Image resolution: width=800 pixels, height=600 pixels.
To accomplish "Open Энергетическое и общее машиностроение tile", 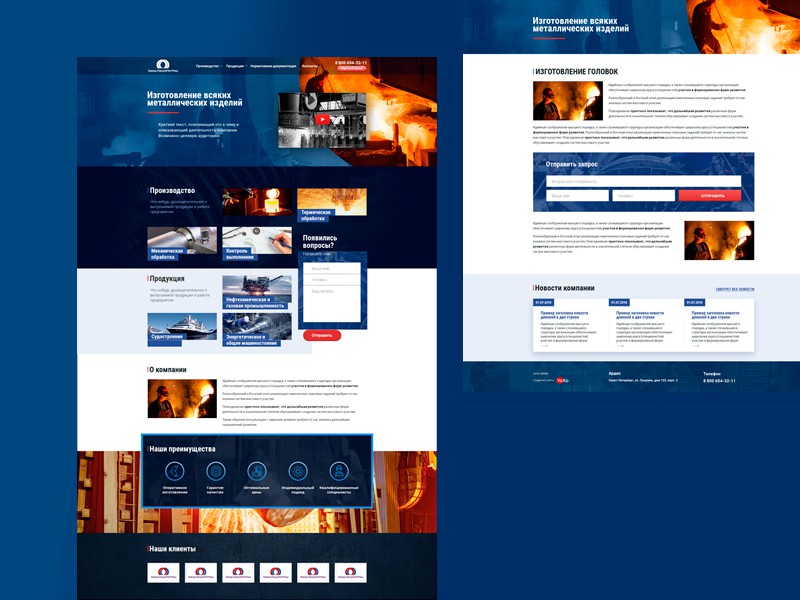I will coord(257,330).
